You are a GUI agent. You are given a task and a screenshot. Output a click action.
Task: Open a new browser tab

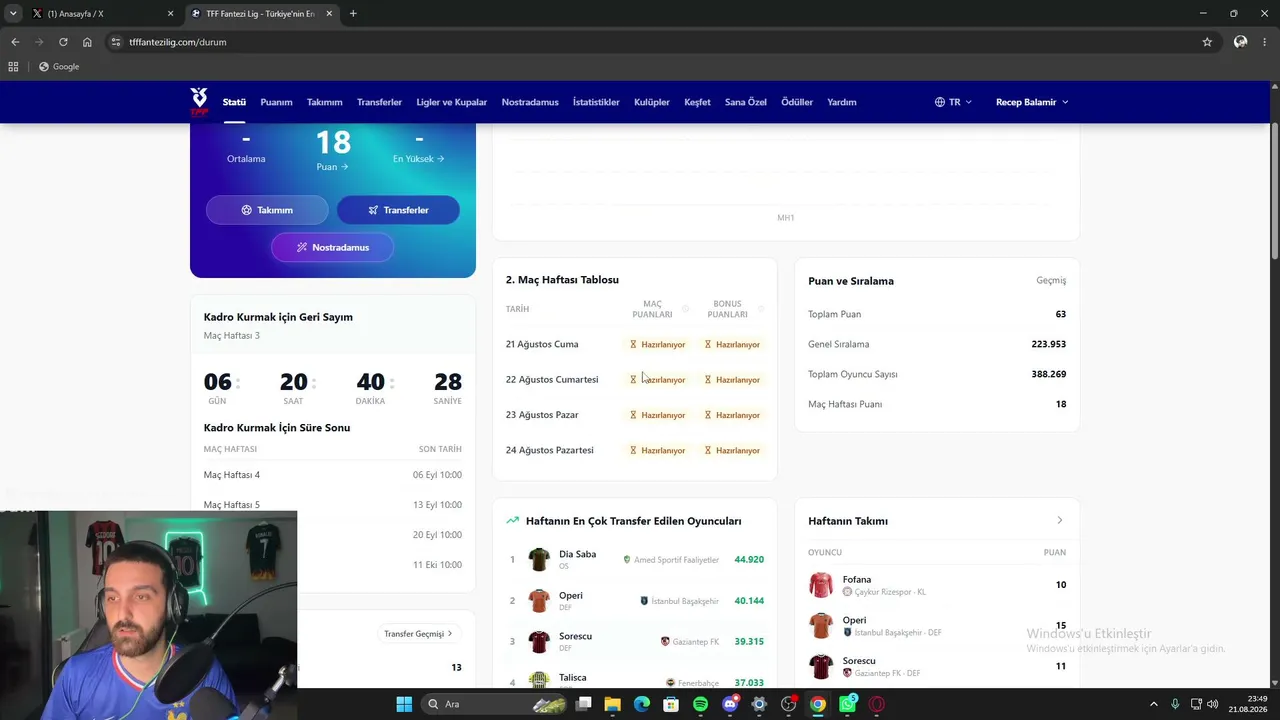click(353, 14)
